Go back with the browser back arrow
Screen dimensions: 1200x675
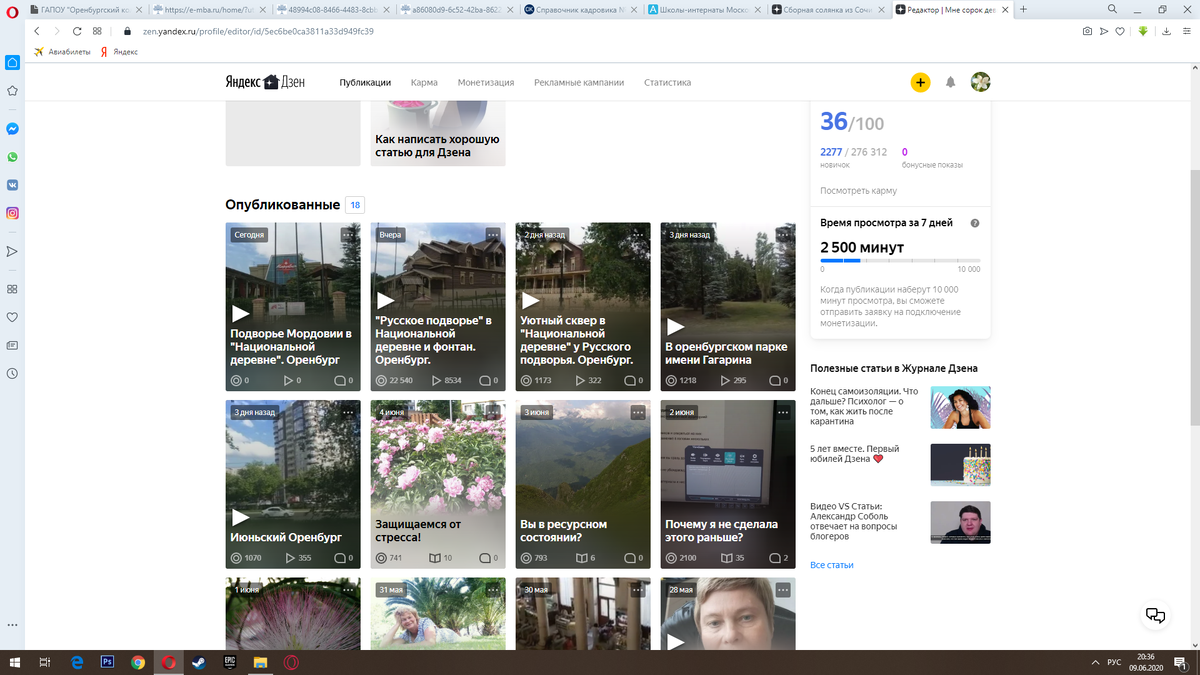(37, 31)
